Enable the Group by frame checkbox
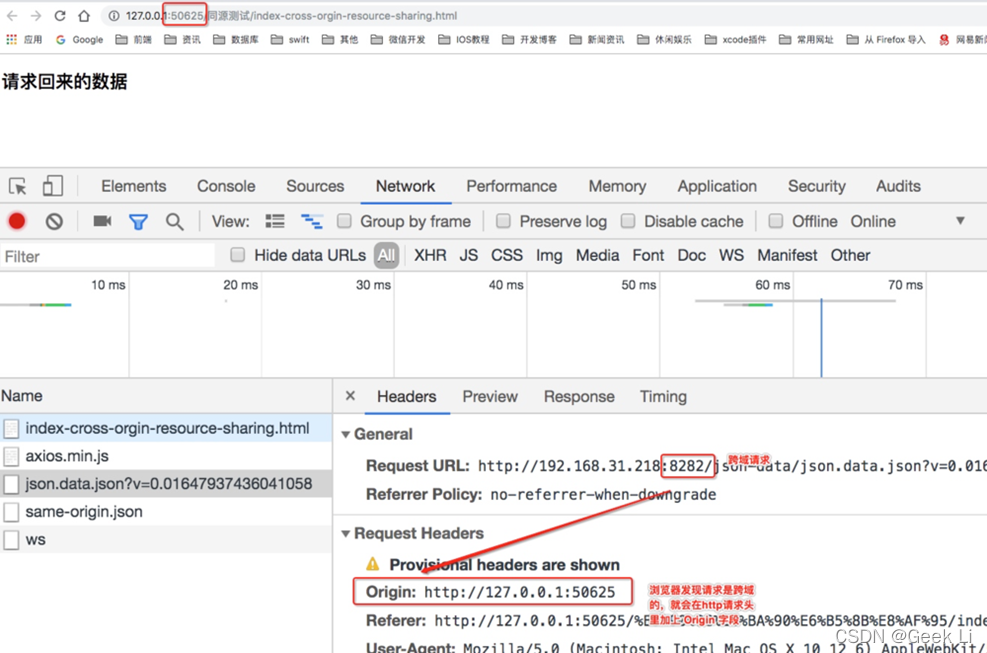The image size is (987, 653). [344, 221]
